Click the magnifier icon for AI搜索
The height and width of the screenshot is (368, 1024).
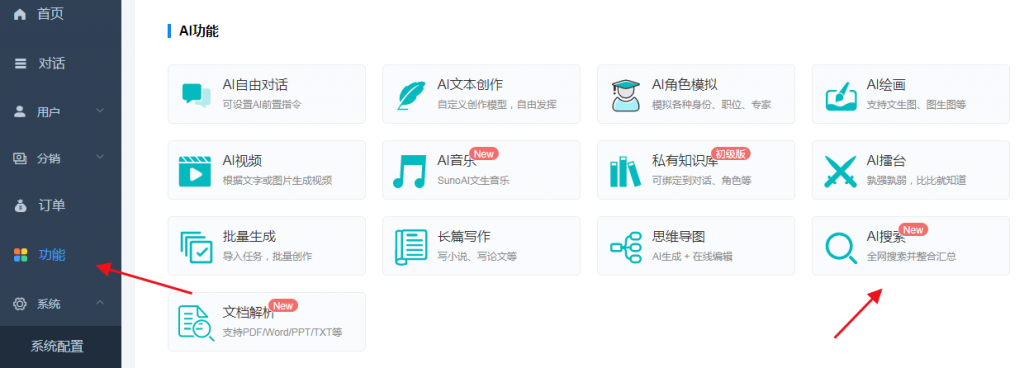840,247
